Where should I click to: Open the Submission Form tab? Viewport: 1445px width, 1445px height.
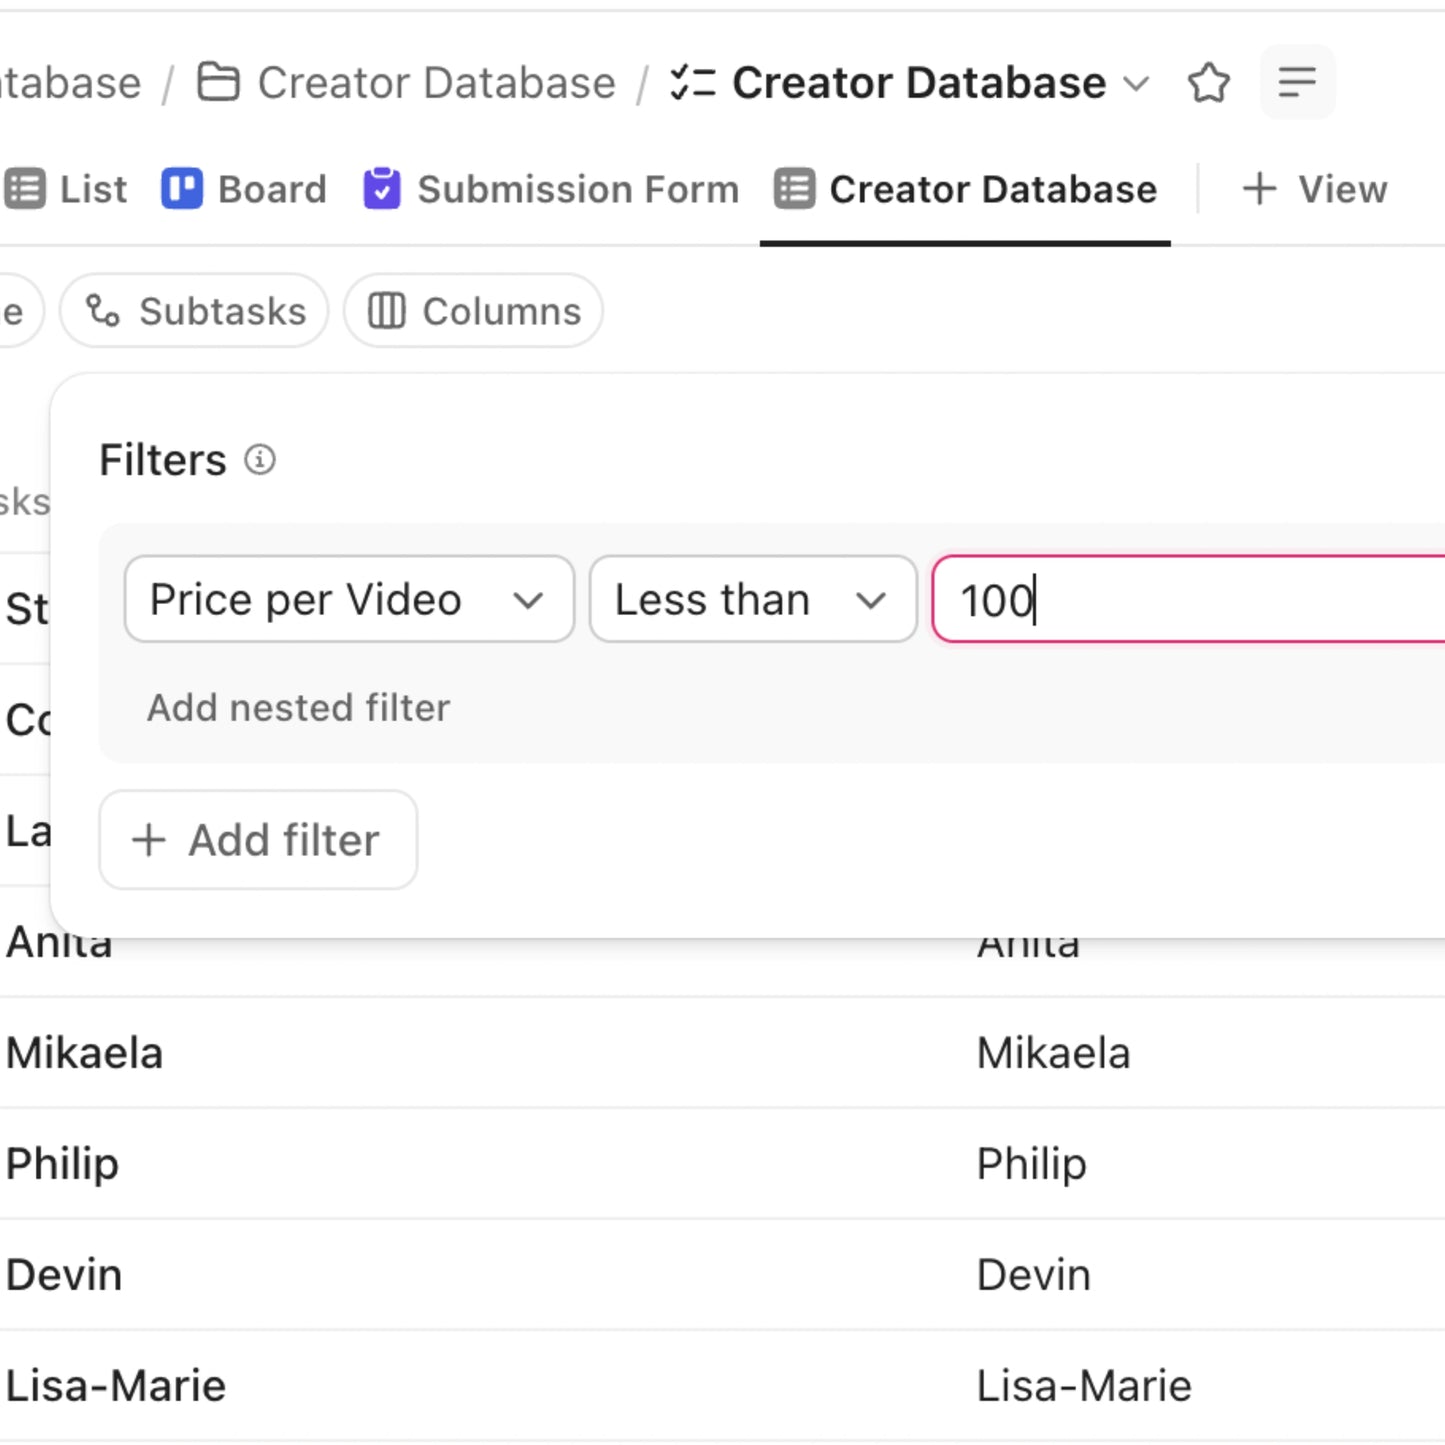(551, 189)
